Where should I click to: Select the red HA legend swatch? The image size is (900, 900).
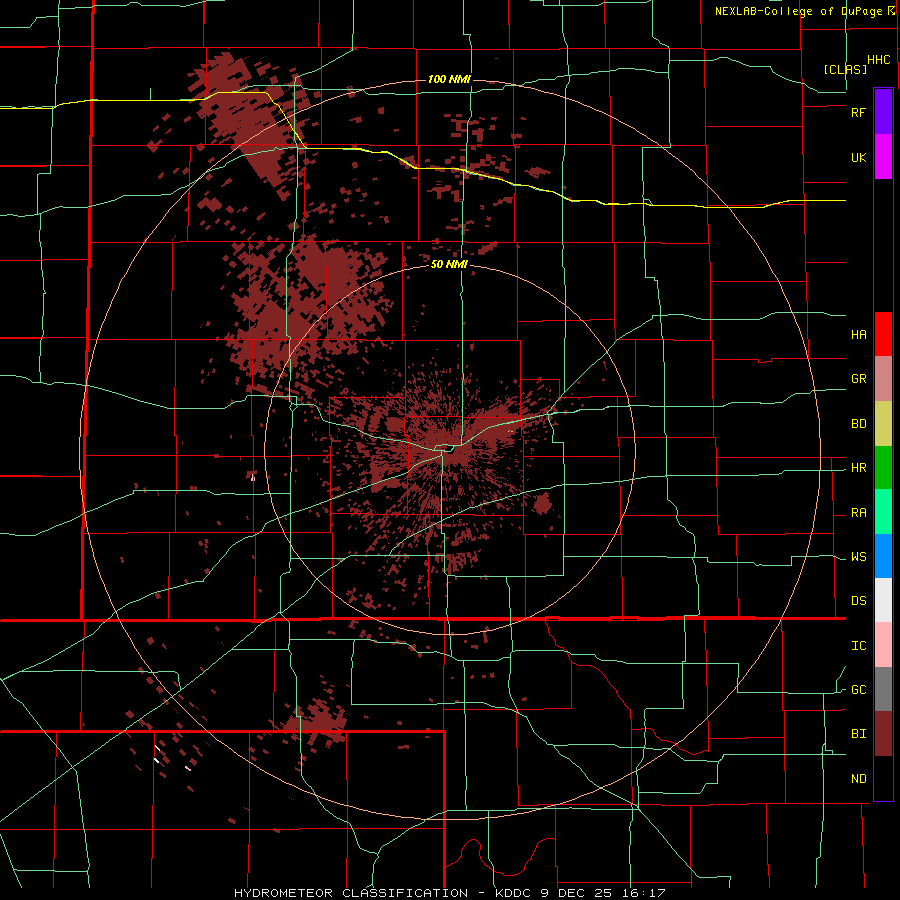883,334
